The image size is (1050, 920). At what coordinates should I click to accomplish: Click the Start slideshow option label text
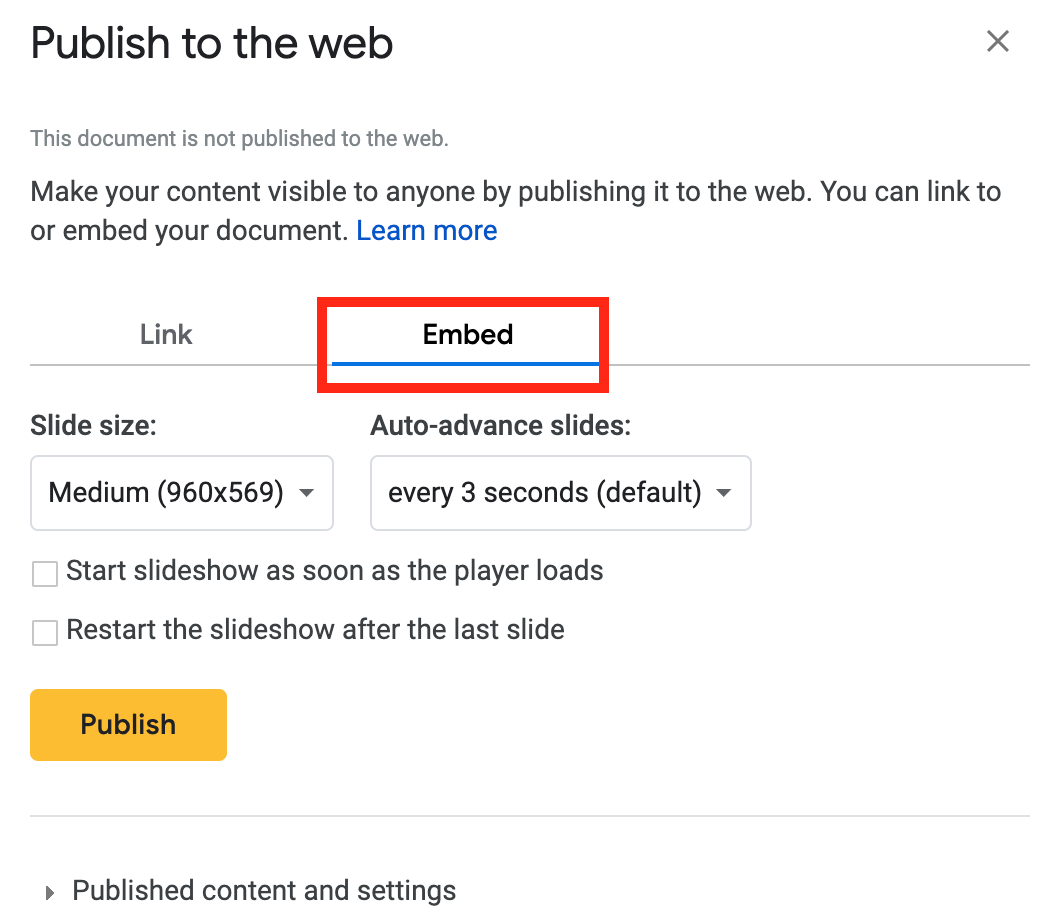(x=334, y=572)
